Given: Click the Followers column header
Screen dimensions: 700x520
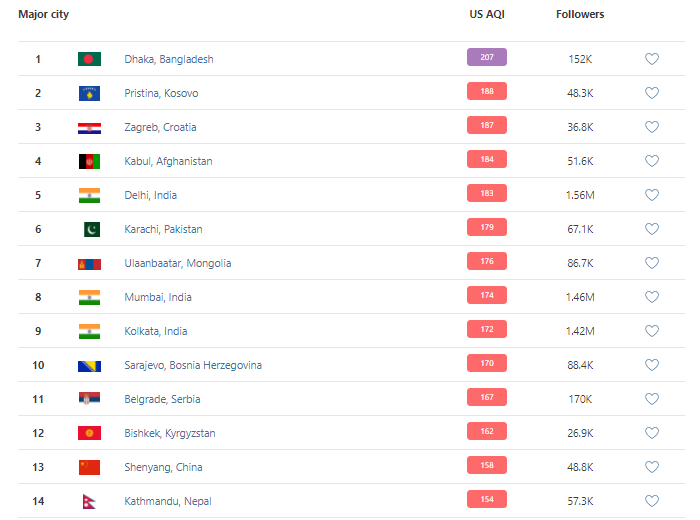Looking at the screenshot, I should coord(580,15).
